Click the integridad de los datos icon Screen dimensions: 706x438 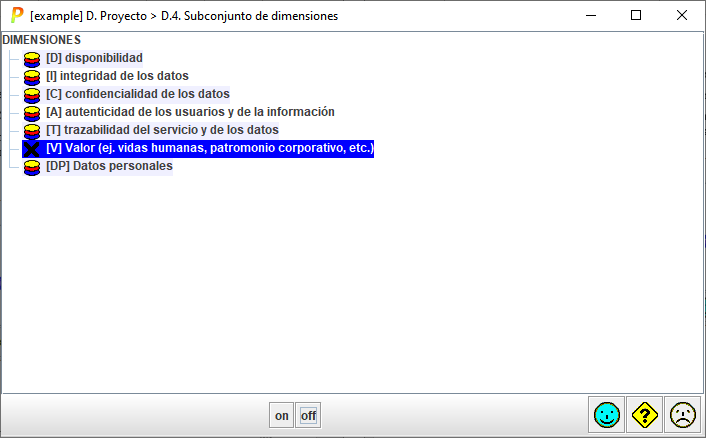[32, 76]
